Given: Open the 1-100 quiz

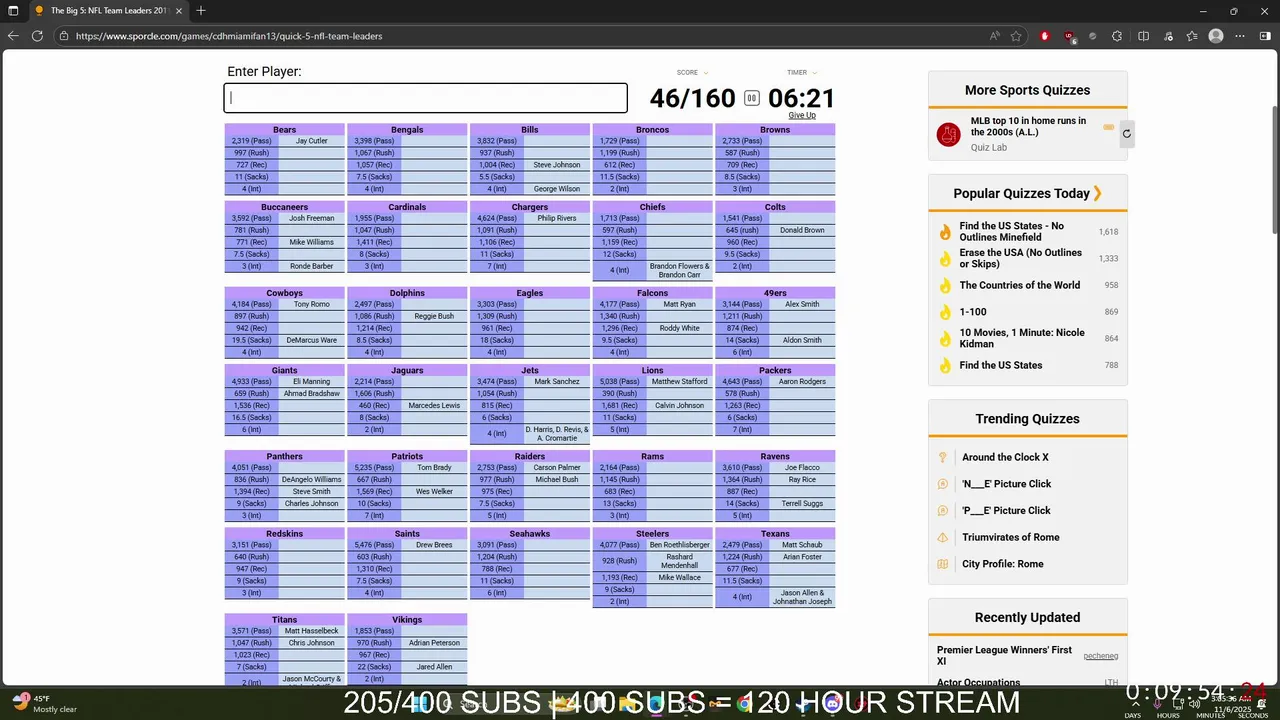Looking at the screenshot, I should click(973, 312).
